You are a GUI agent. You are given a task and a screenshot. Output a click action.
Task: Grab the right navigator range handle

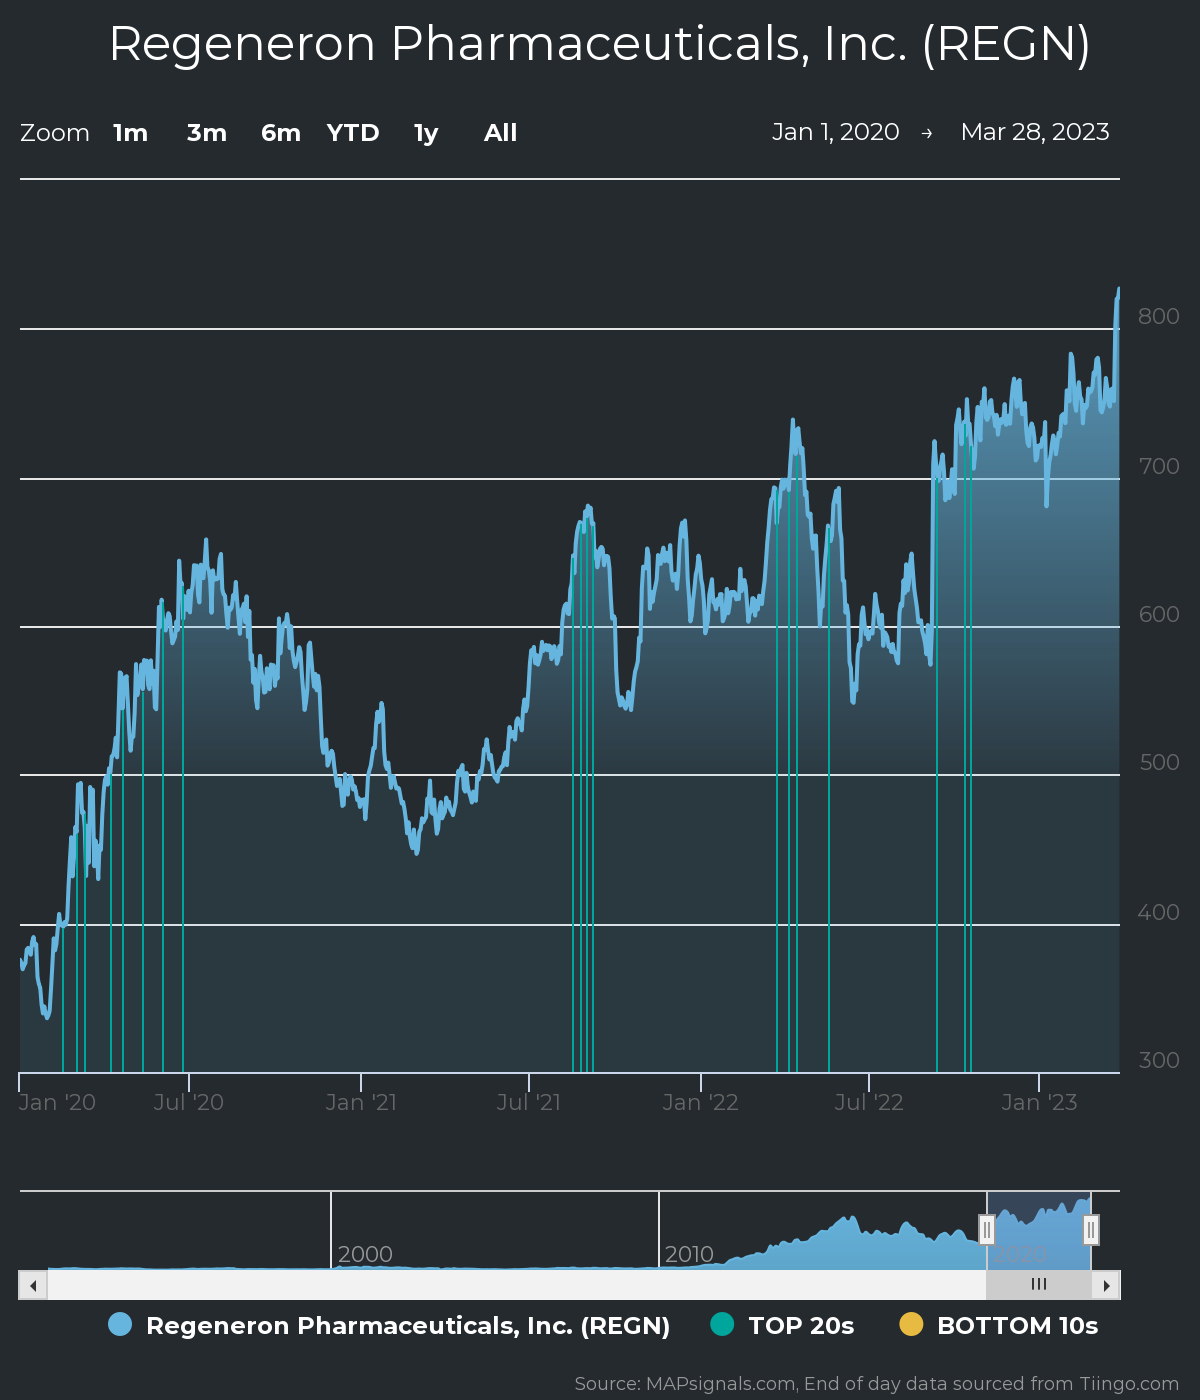click(x=1091, y=1229)
